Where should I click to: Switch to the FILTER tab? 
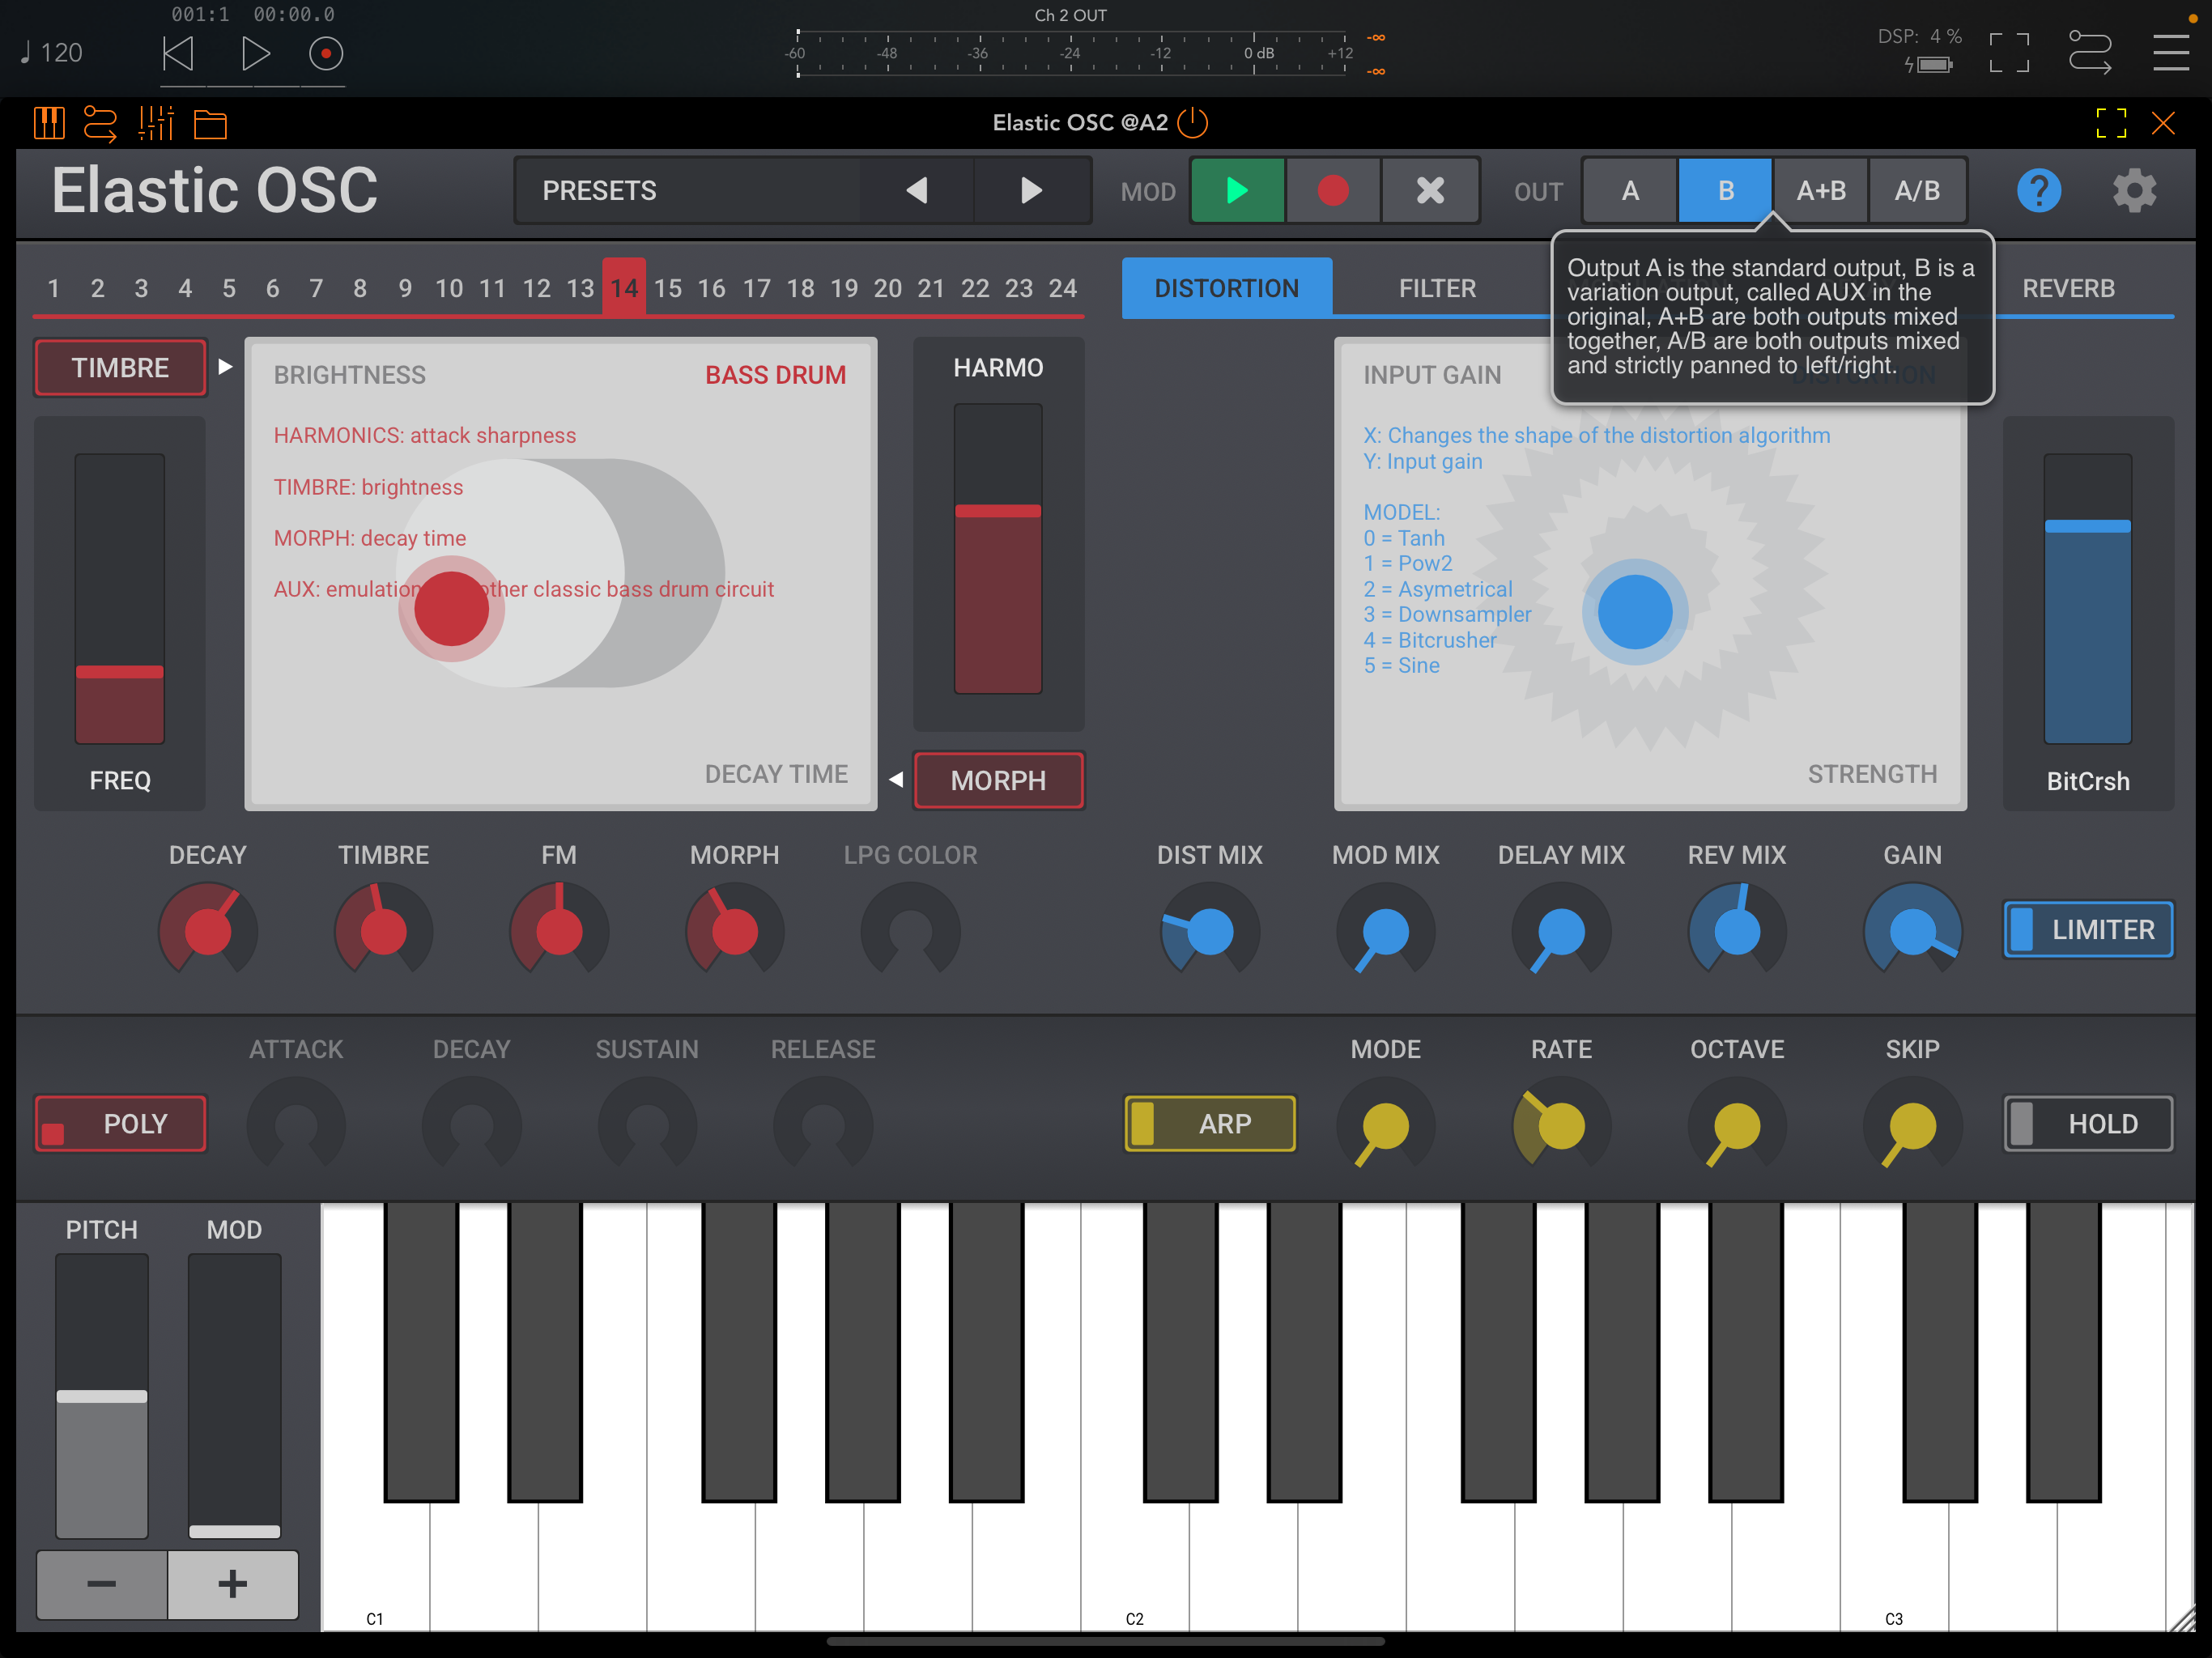1436,288
